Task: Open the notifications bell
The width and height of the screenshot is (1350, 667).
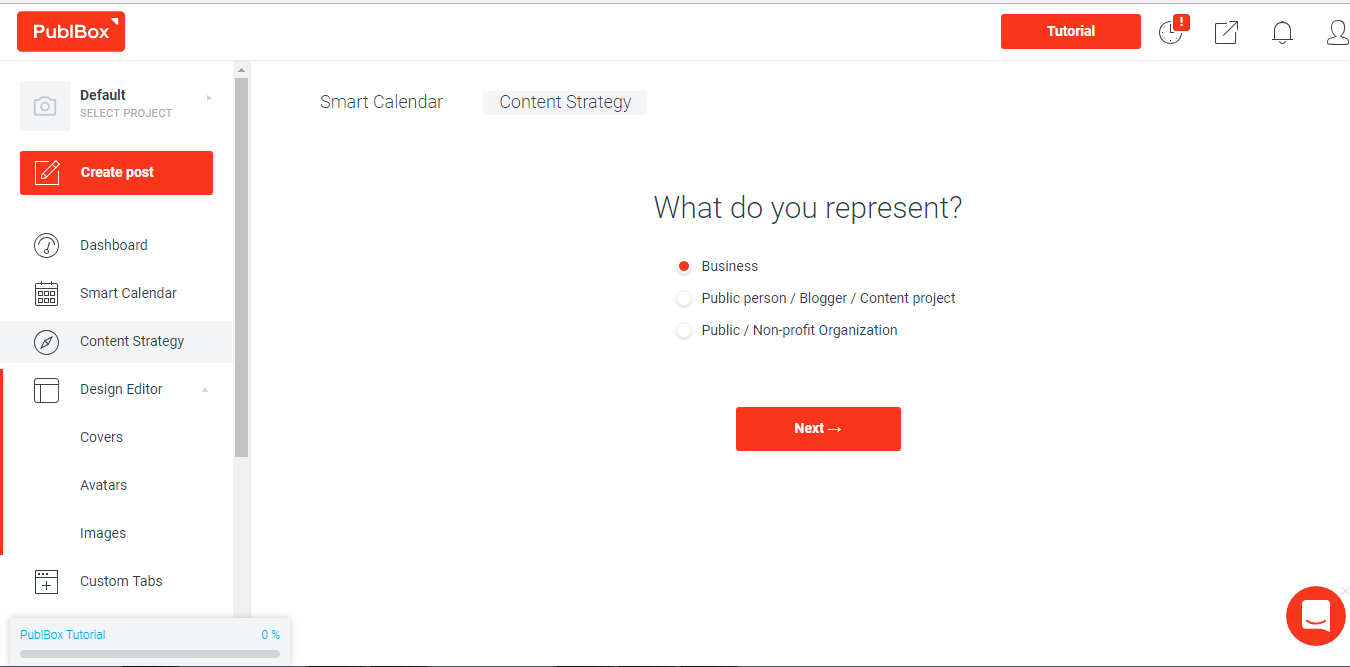Action: tap(1282, 32)
